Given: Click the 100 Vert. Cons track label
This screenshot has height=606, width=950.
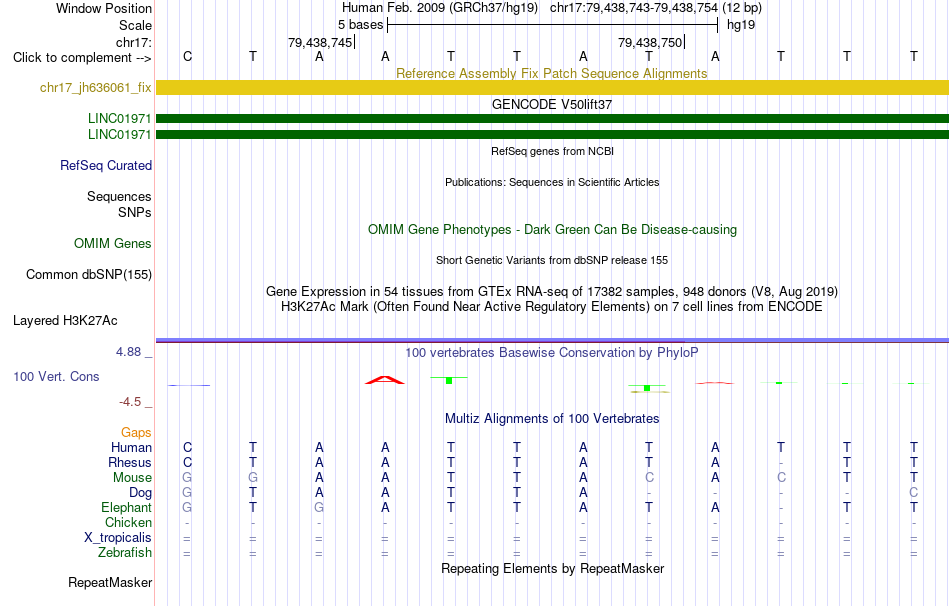Looking at the screenshot, I should (x=56, y=376).
